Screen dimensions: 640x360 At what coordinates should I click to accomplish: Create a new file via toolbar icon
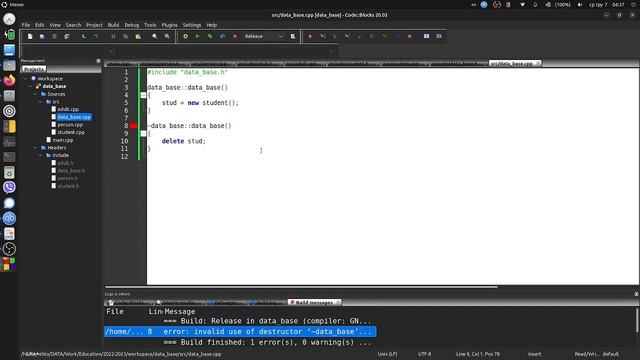click(30, 36)
